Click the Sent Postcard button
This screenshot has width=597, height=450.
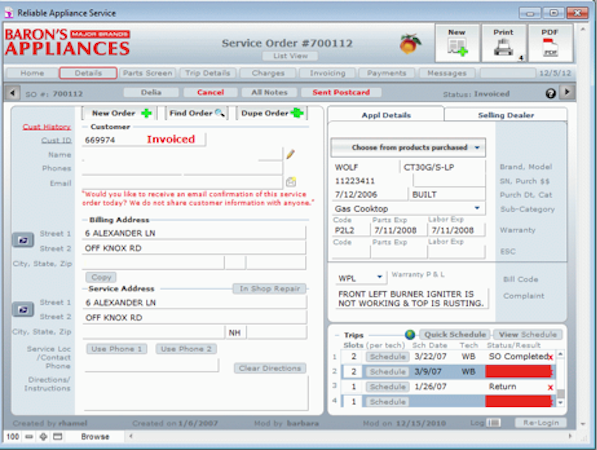pyautogui.click(x=341, y=93)
